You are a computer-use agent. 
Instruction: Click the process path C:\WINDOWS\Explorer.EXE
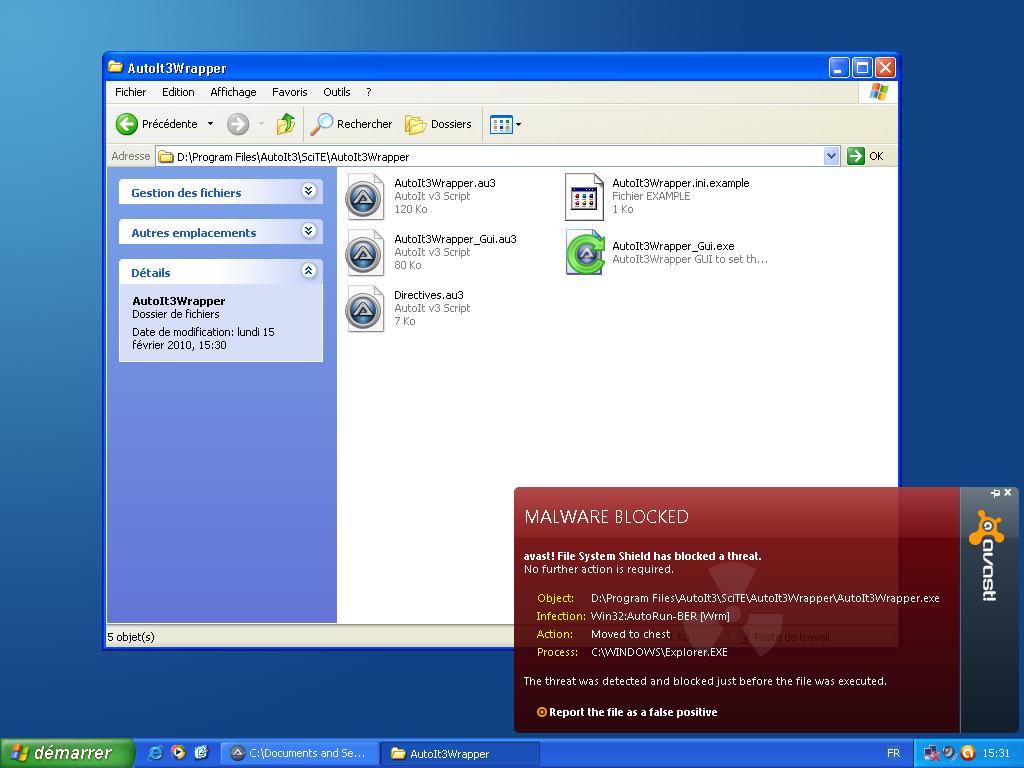pyautogui.click(x=659, y=652)
